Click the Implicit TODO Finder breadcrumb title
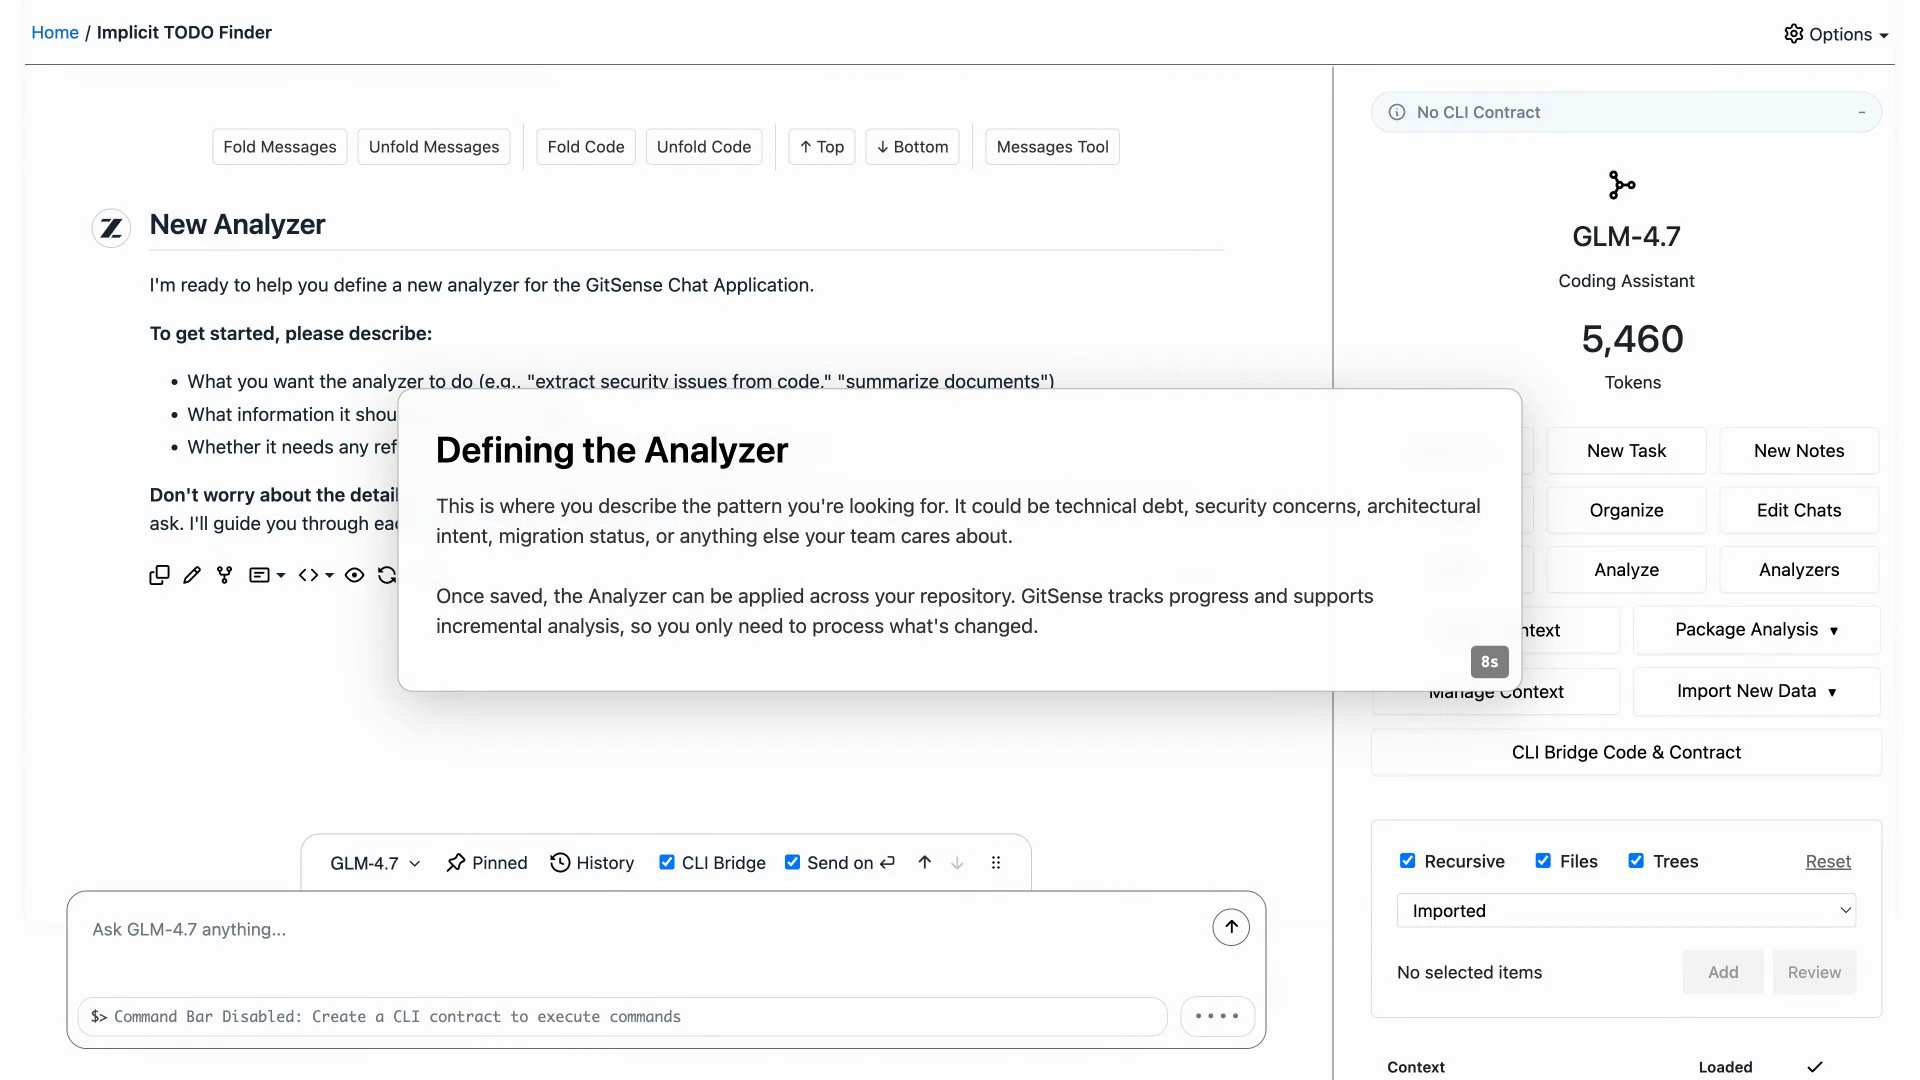This screenshot has width=1920, height=1080. point(184,32)
